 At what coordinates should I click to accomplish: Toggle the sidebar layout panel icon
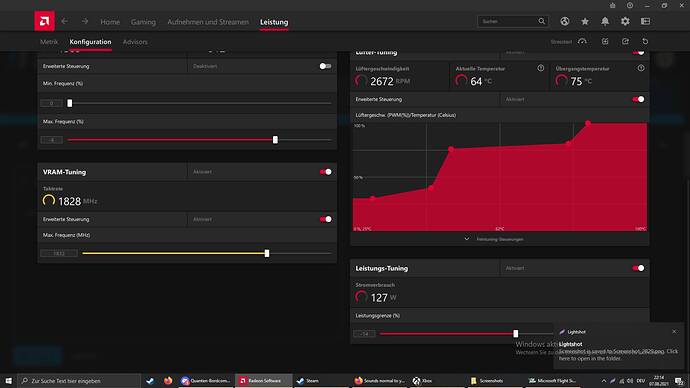point(645,21)
